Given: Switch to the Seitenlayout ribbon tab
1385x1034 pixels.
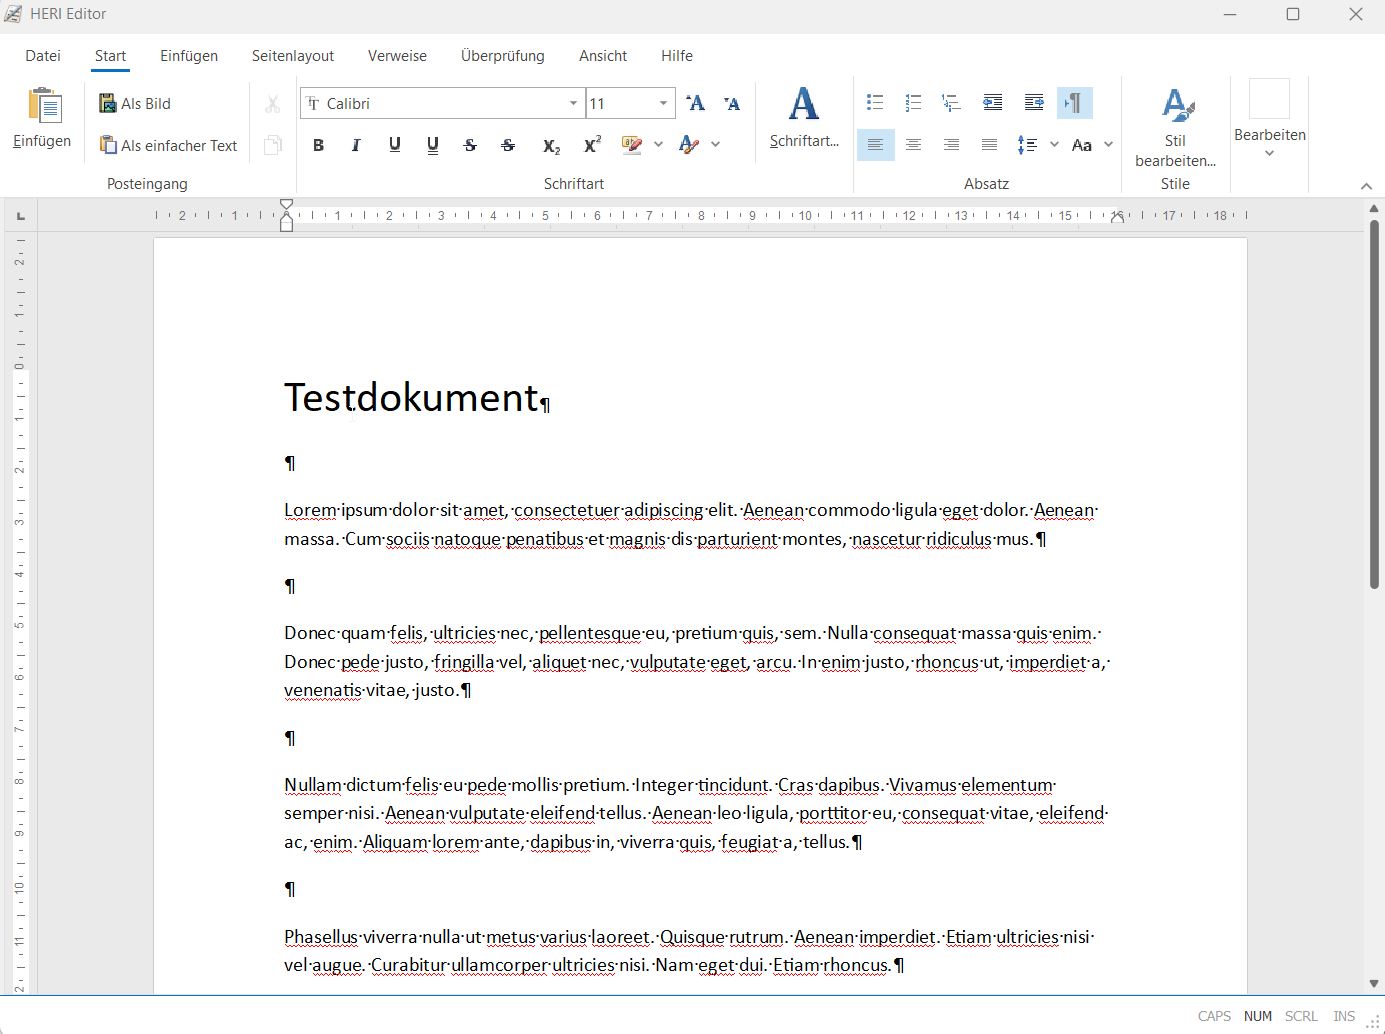Looking at the screenshot, I should [293, 56].
